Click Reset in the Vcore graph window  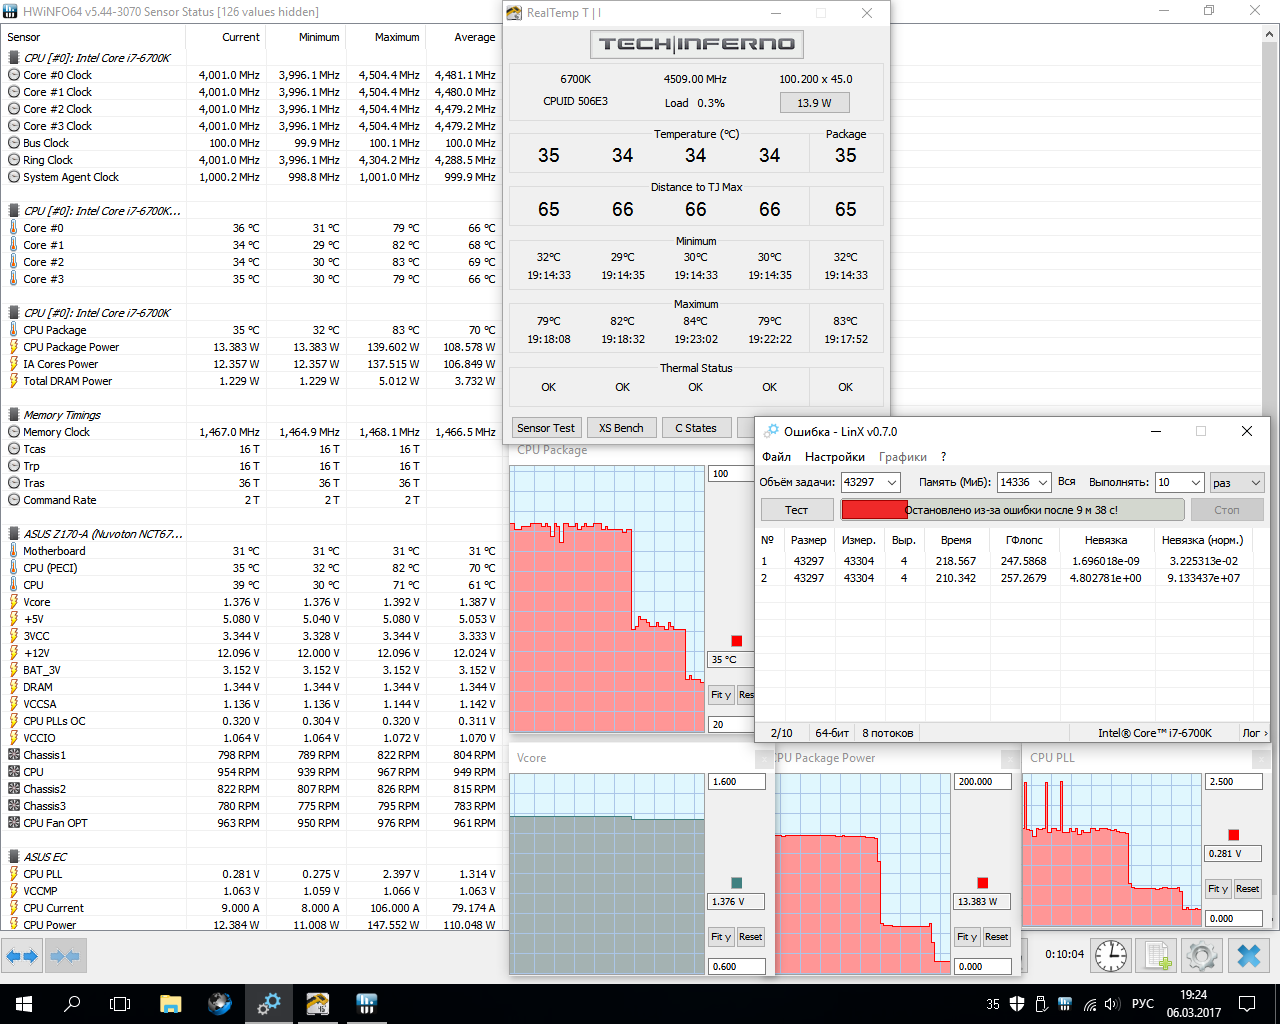pyautogui.click(x=751, y=937)
